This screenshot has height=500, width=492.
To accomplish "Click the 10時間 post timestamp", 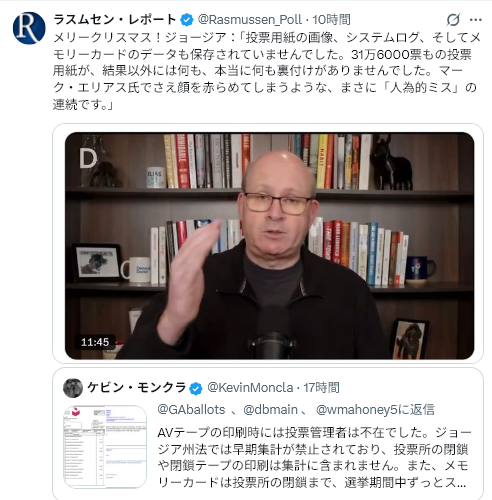I will (x=331, y=20).
